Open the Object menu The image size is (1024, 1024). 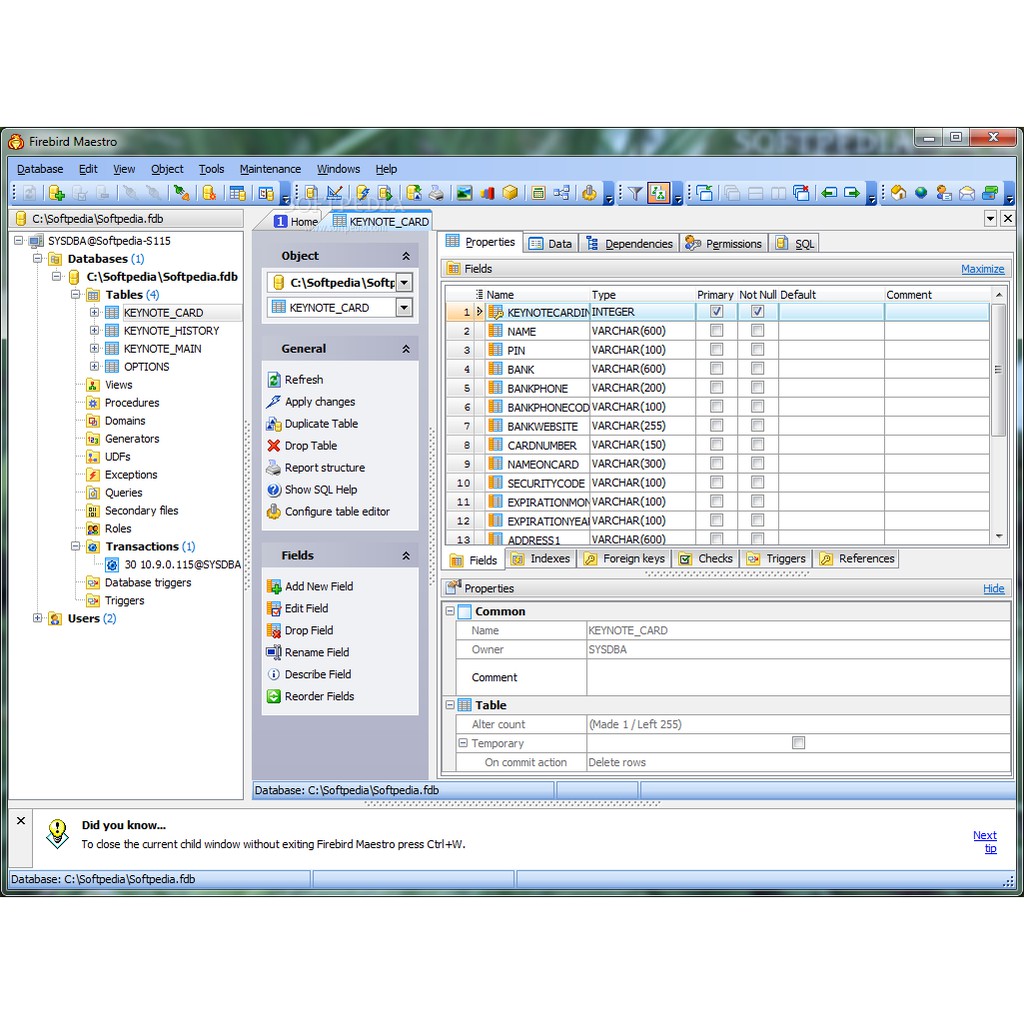tap(167, 169)
